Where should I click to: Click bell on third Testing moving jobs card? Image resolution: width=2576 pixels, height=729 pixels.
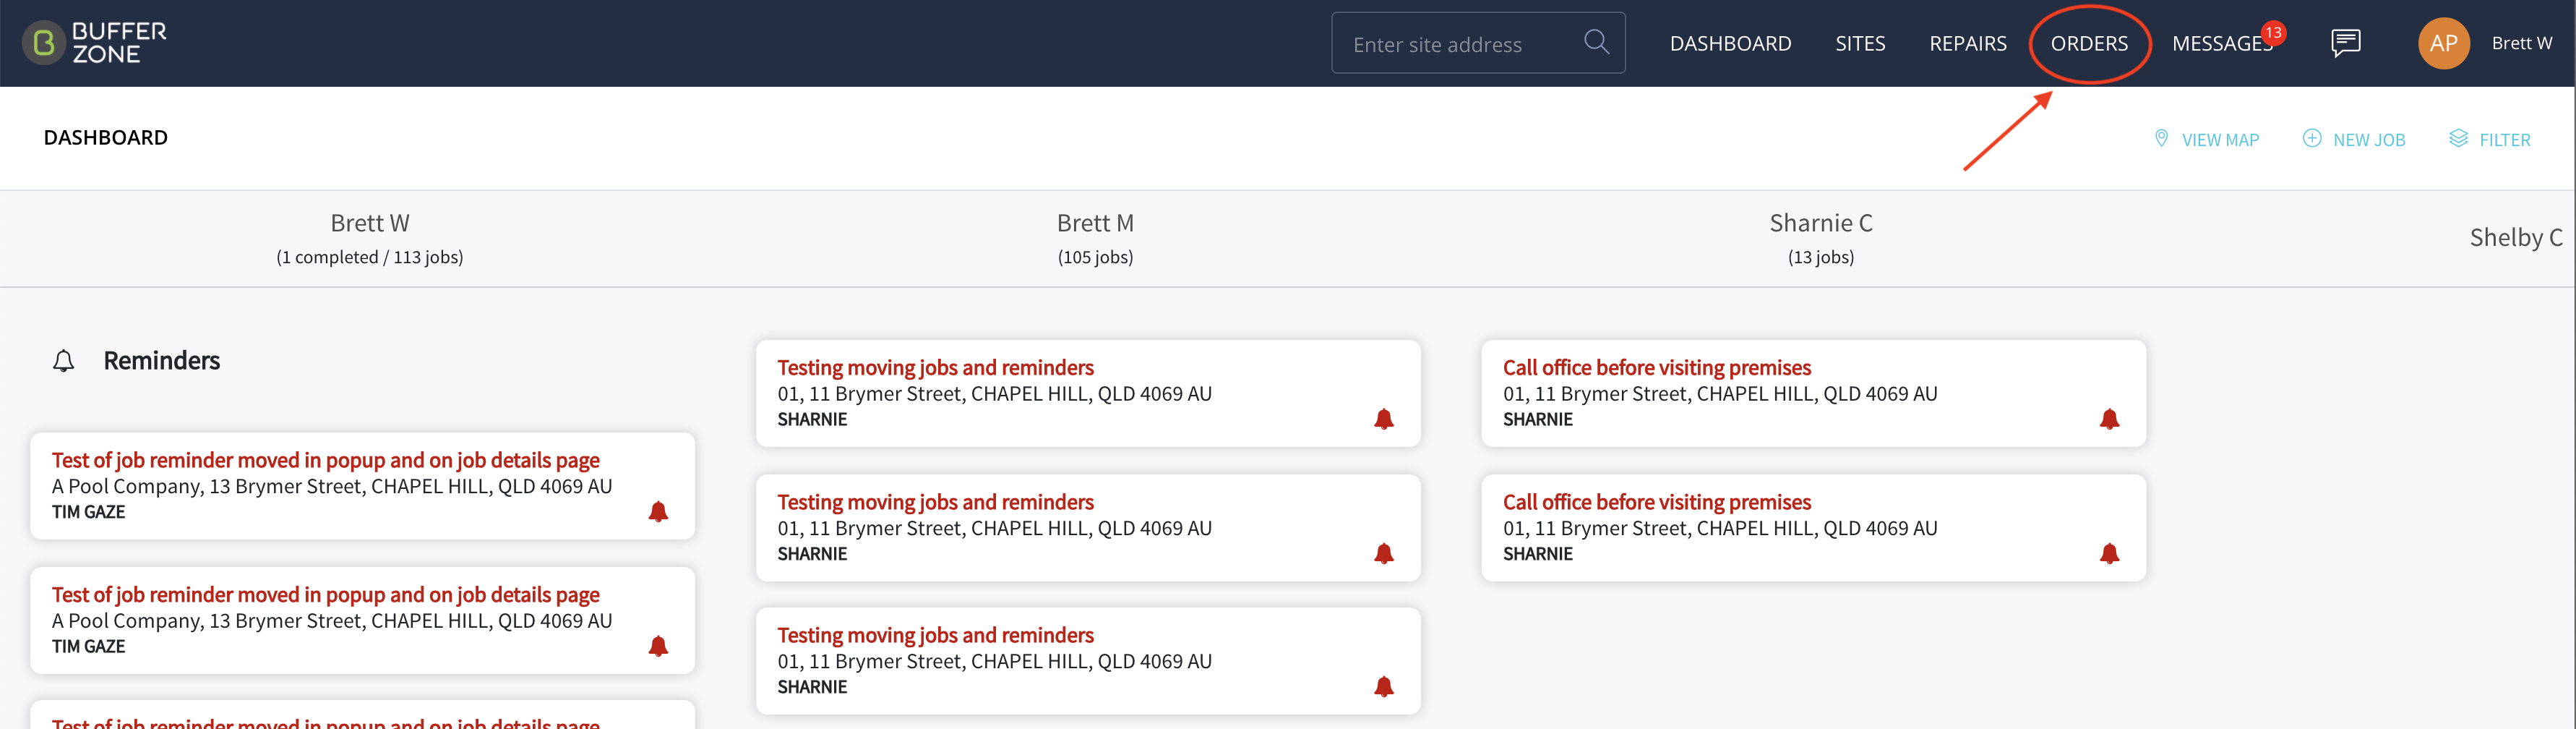[1384, 686]
